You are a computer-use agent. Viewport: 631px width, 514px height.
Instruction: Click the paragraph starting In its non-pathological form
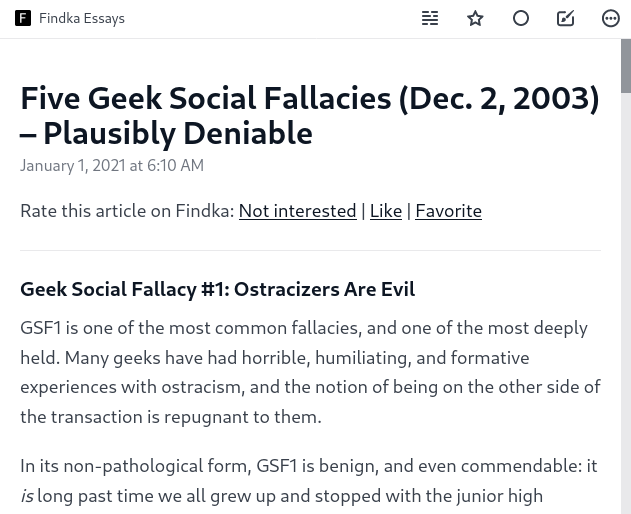click(x=309, y=481)
